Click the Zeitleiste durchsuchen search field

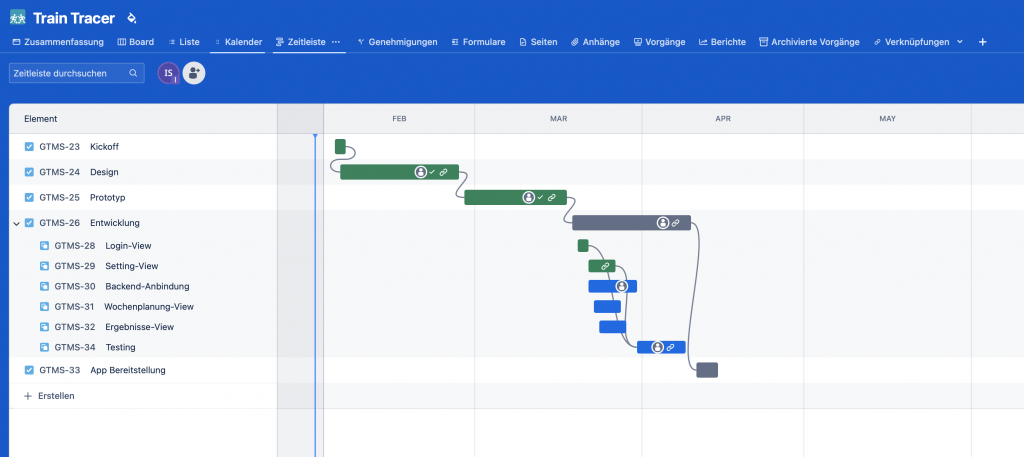70,73
